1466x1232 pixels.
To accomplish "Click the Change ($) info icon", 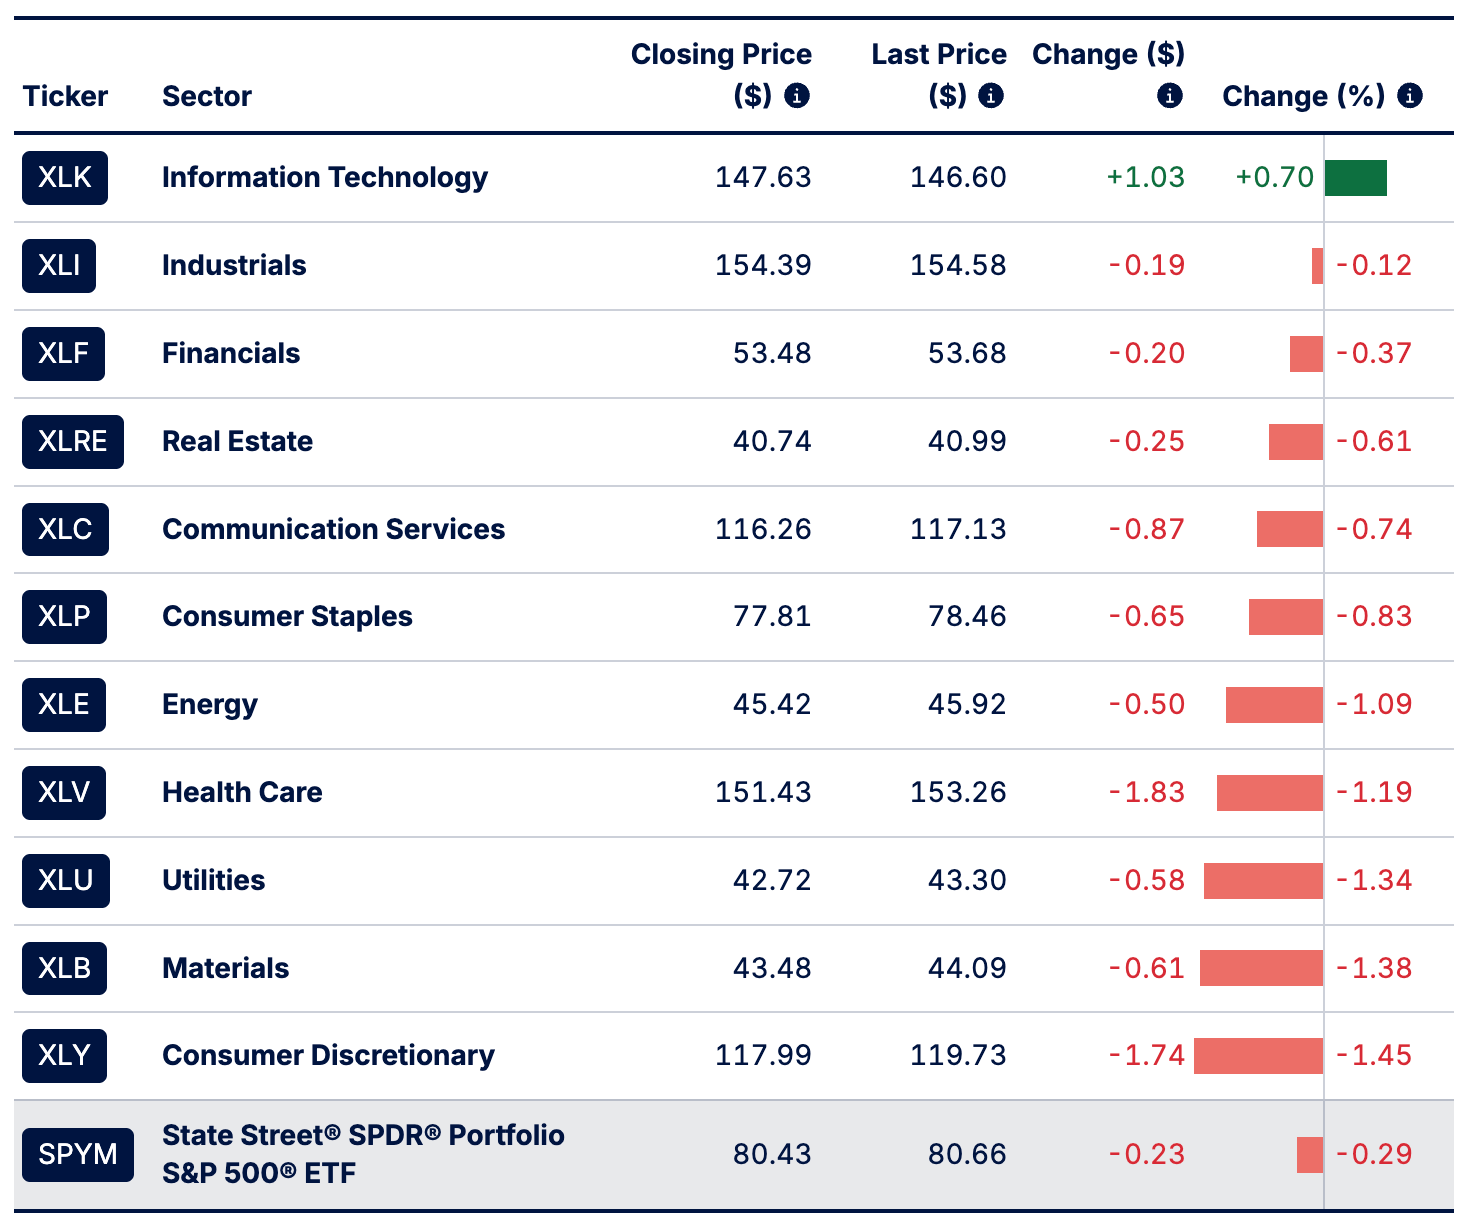I will 1170,96.
